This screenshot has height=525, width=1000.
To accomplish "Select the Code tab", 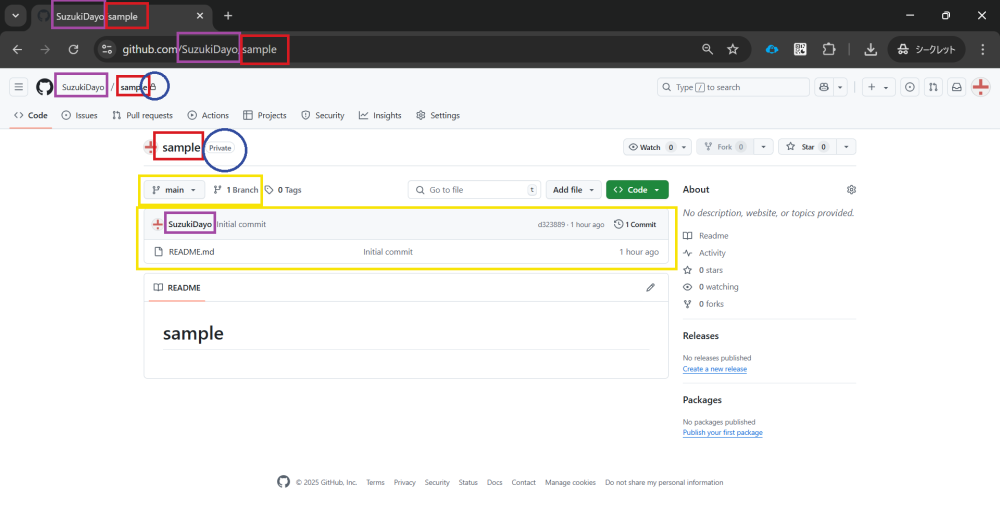I will [31, 115].
